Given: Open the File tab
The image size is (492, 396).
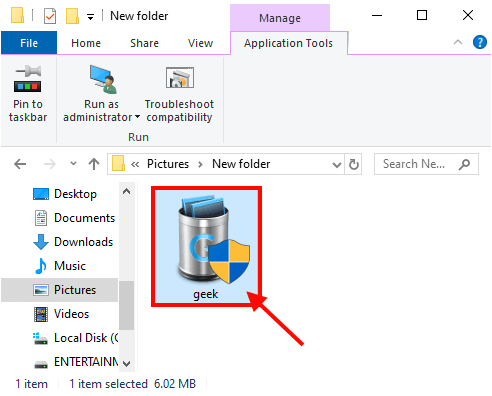Looking at the screenshot, I should click(x=29, y=43).
